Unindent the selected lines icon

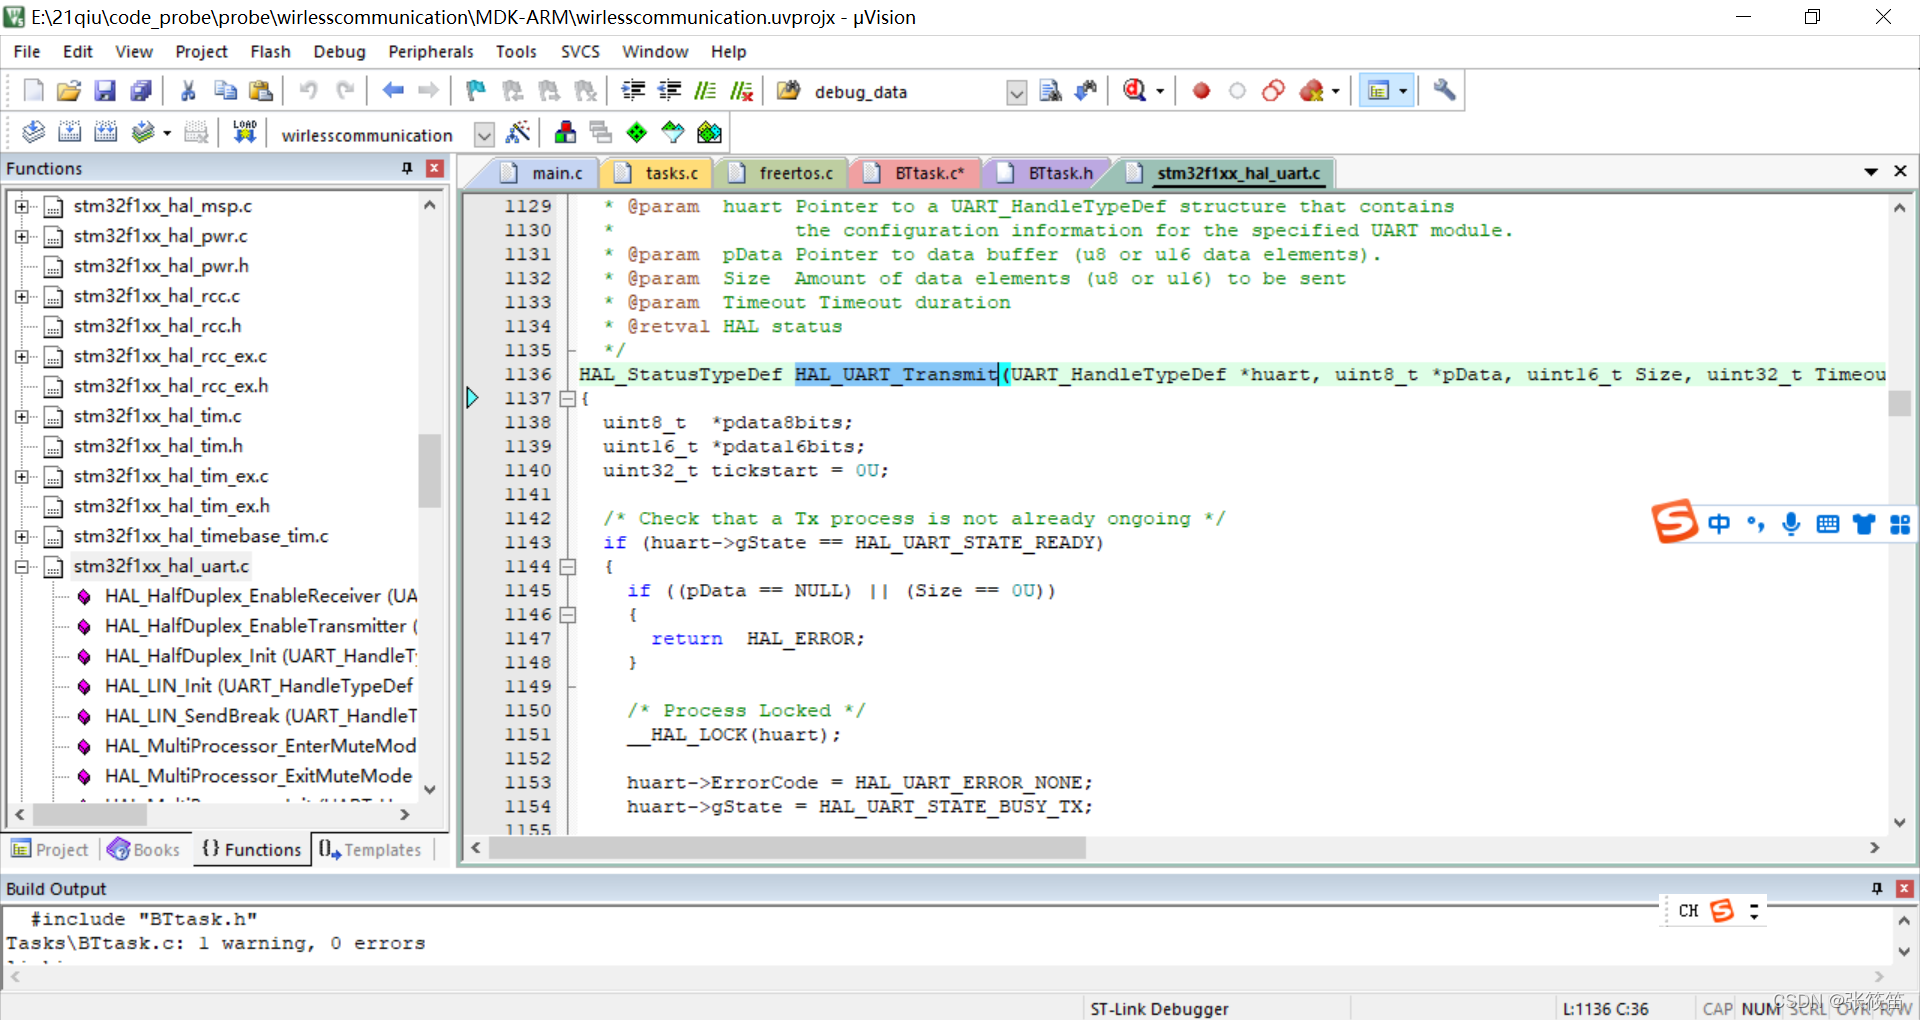[x=669, y=91]
